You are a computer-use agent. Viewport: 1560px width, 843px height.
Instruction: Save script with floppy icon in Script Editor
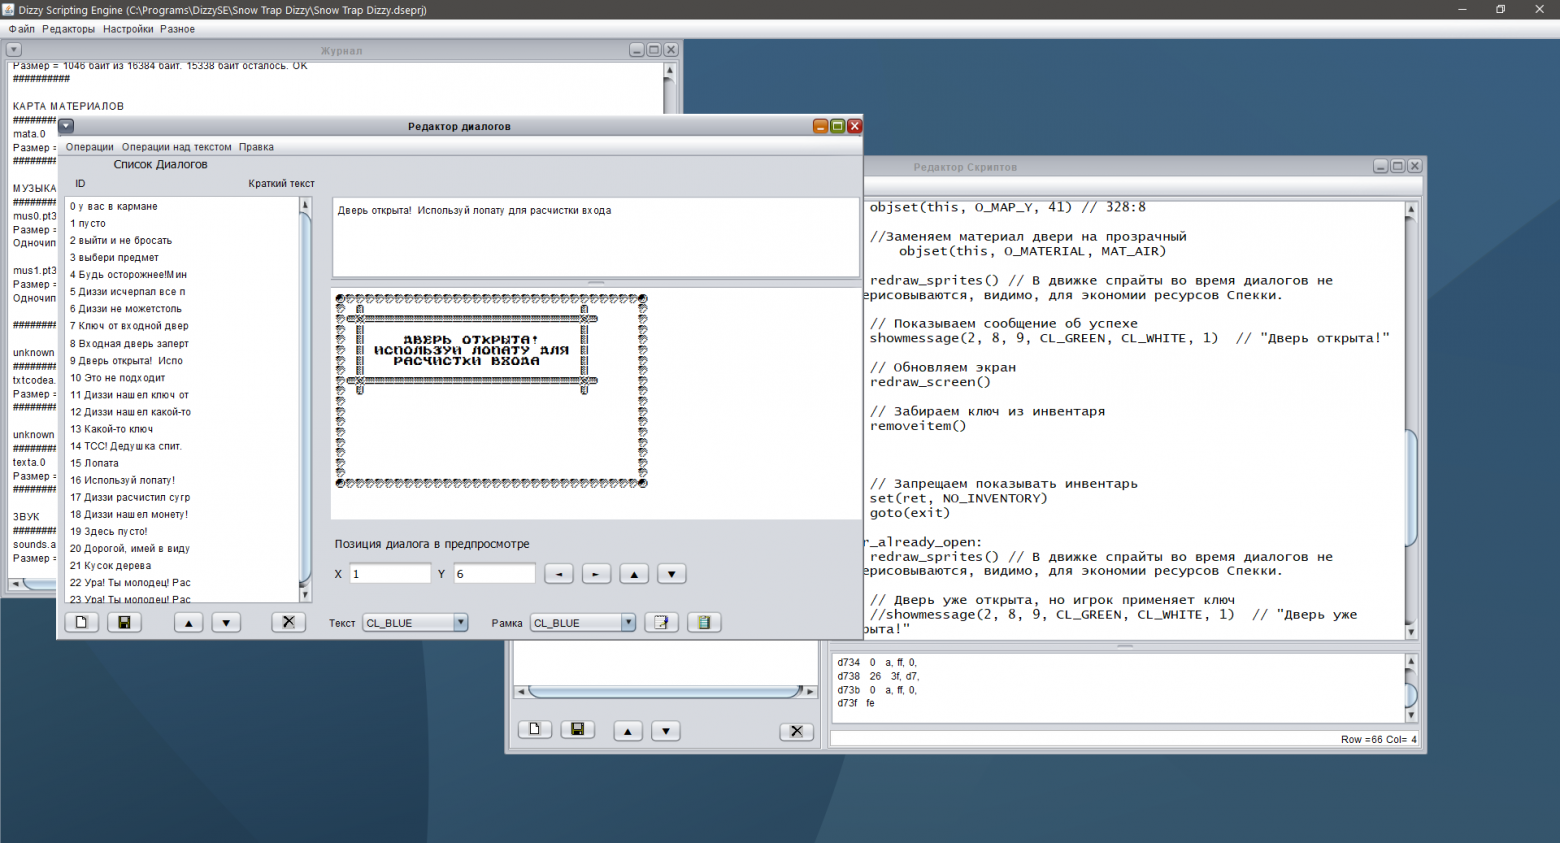[577, 730]
